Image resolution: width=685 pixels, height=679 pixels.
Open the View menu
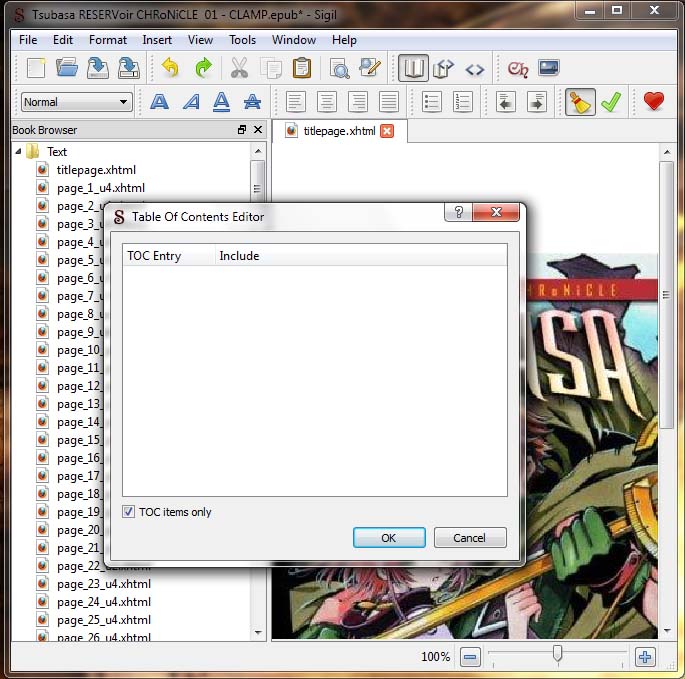[x=201, y=40]
